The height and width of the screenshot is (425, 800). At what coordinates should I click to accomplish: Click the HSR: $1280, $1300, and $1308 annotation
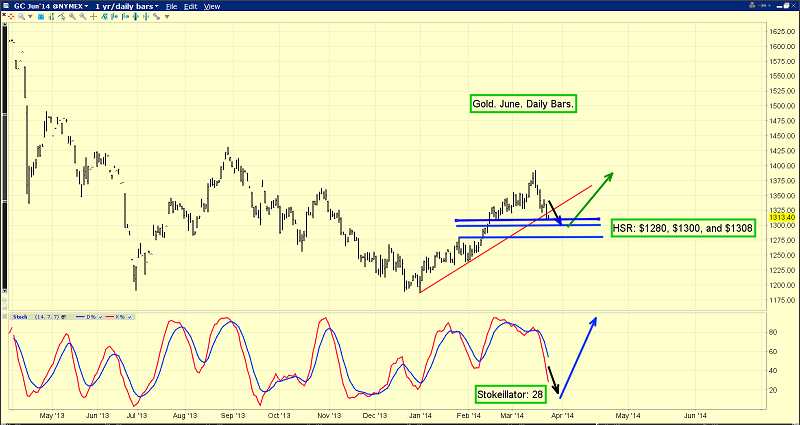tap(684, 228)
